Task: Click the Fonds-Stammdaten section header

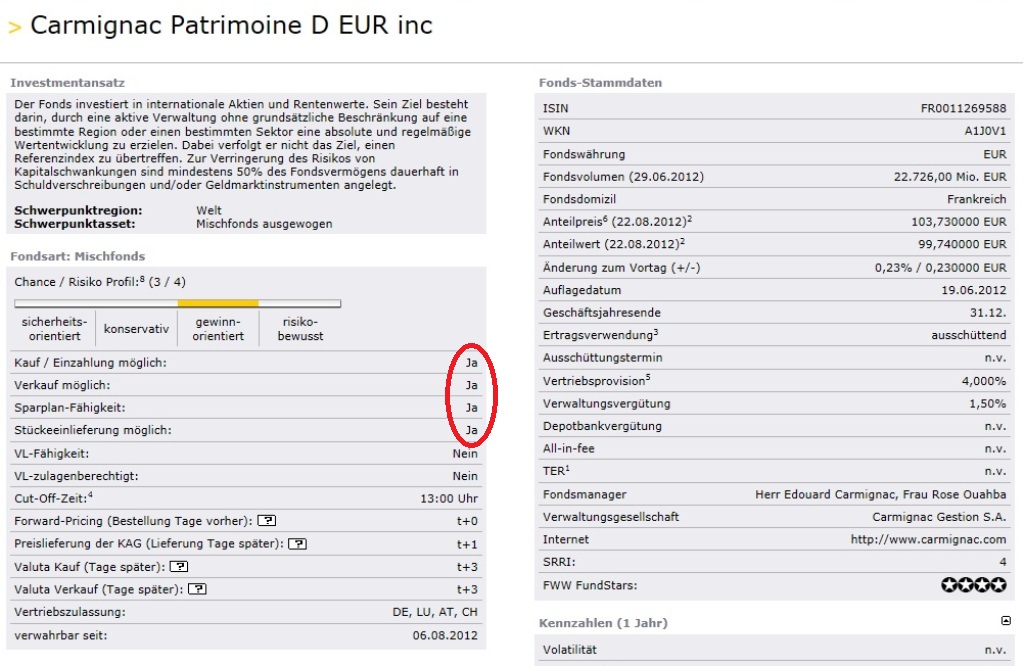Action: pyautogui.click(x=600, y=83)
